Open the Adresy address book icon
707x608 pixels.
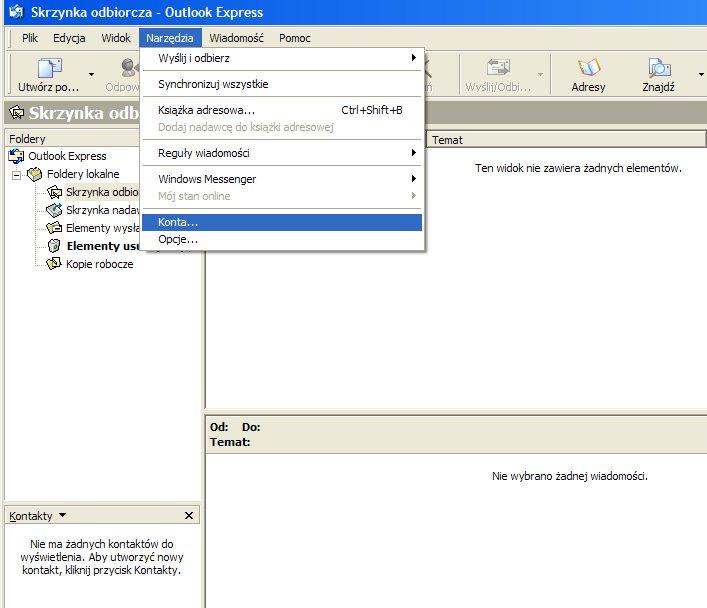tap(588, 69)
